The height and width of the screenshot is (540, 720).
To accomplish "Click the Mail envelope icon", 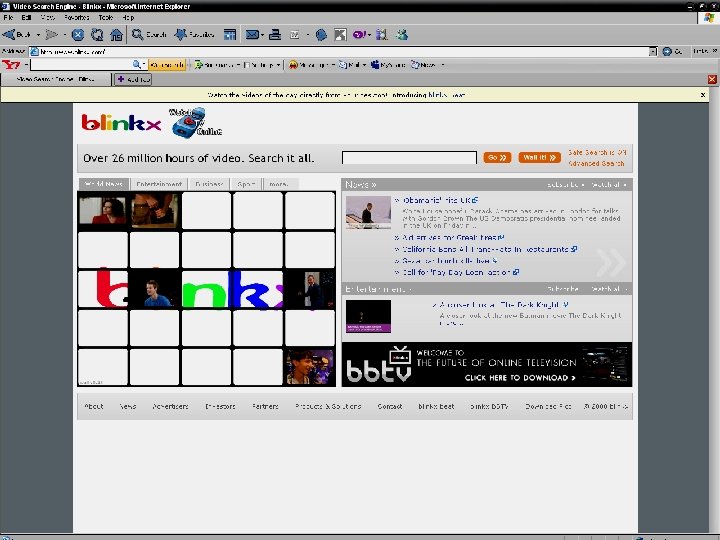I will (252, 34).
